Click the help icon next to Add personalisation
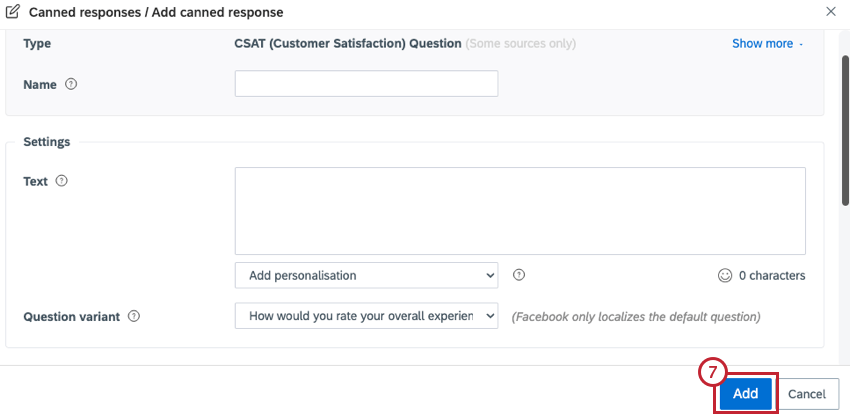The width and height of the screenshot is (850, 416). pos(519,275)
